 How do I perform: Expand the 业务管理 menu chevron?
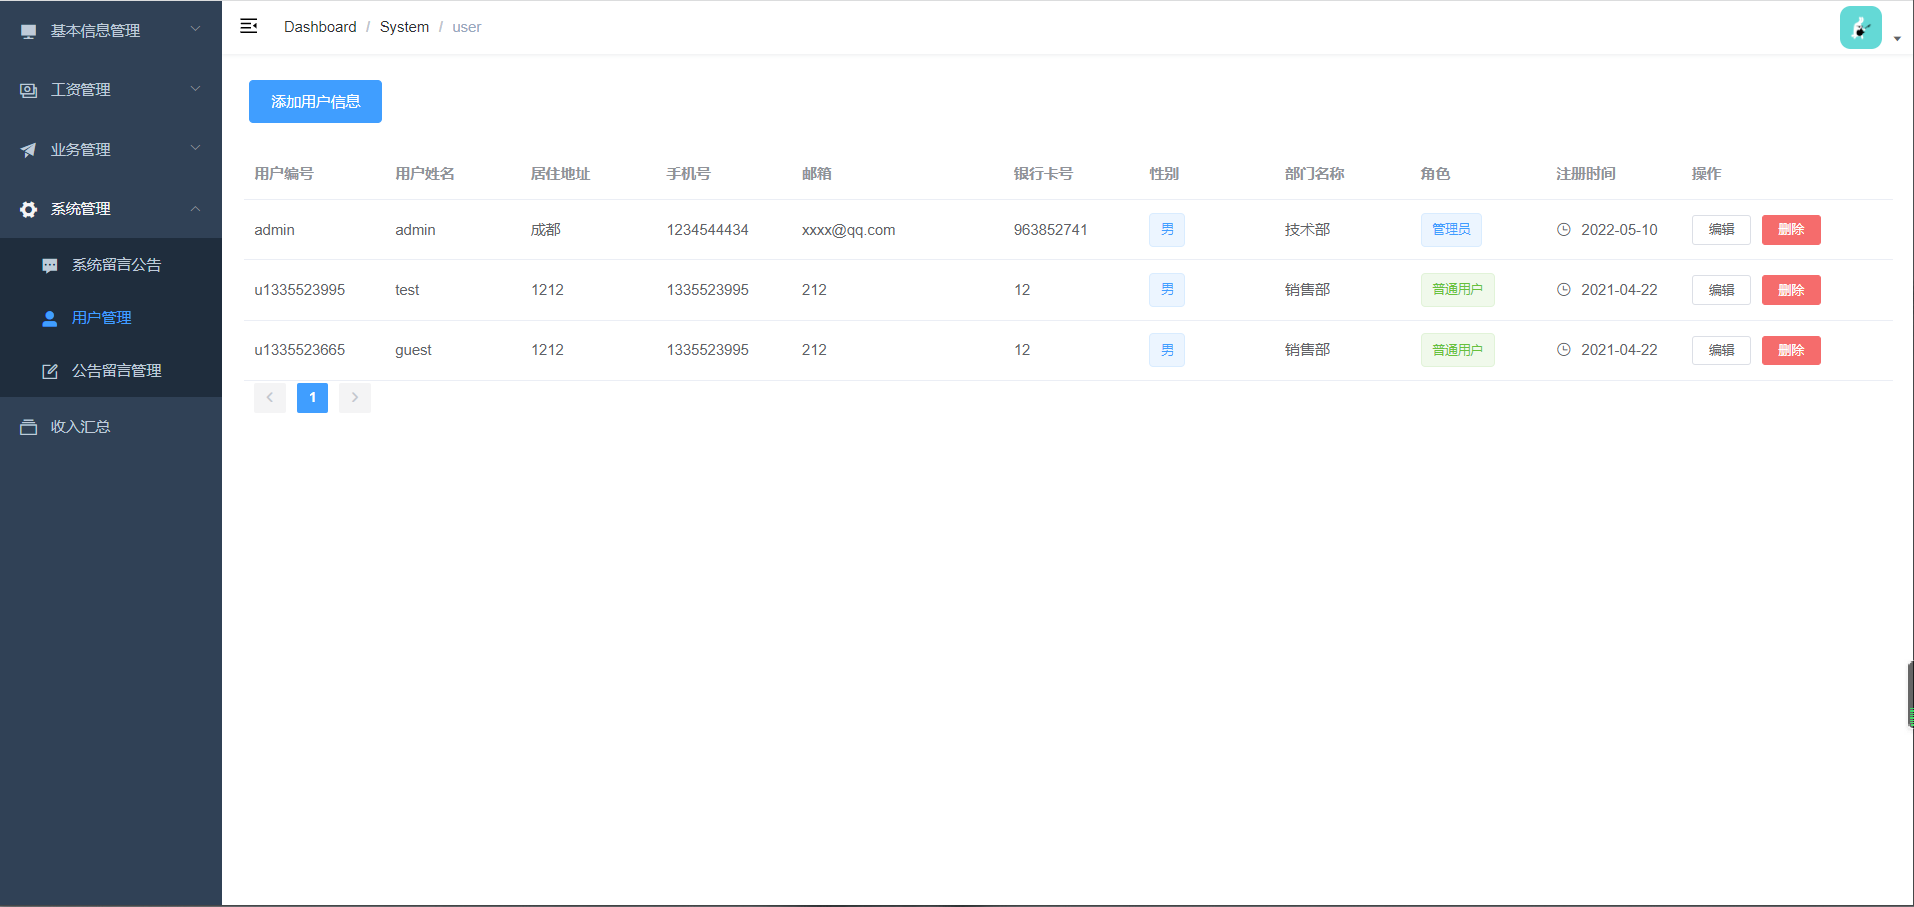pyautogui.click(x=195, y=148)
